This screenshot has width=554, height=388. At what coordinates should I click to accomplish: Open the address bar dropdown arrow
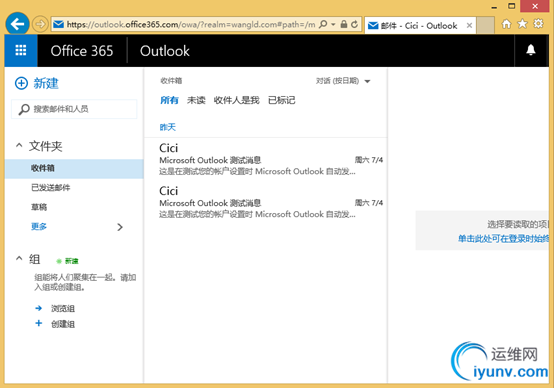pyautogui.click(x=333, y=24)
